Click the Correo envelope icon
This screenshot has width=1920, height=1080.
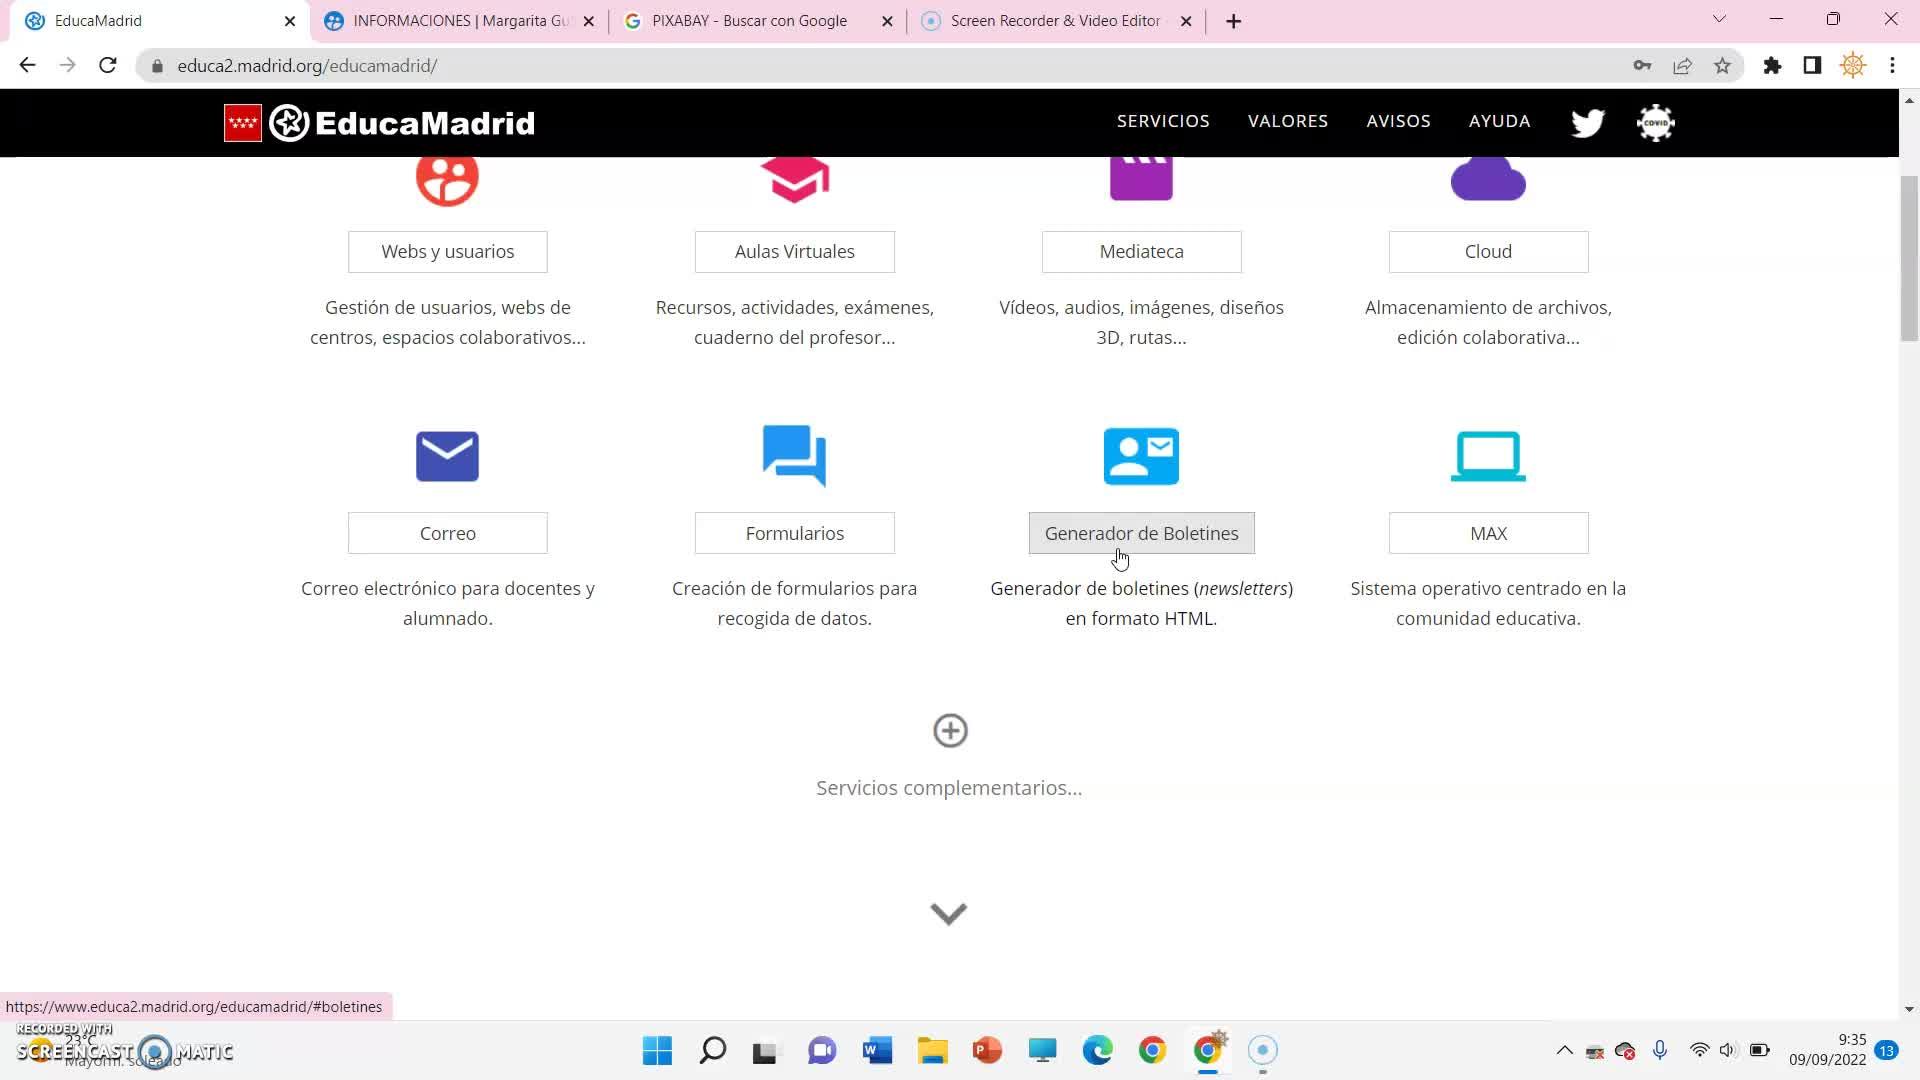point(447,456)
